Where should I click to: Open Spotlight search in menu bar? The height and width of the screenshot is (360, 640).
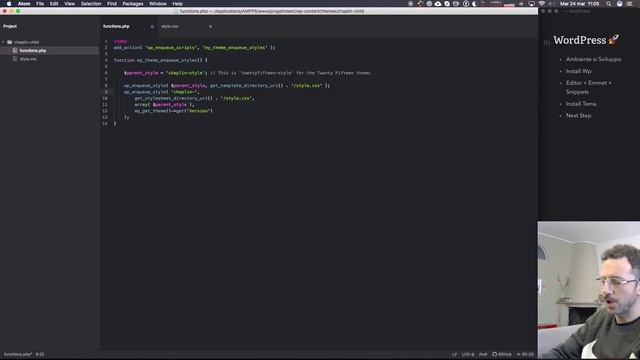click(609, 4)
